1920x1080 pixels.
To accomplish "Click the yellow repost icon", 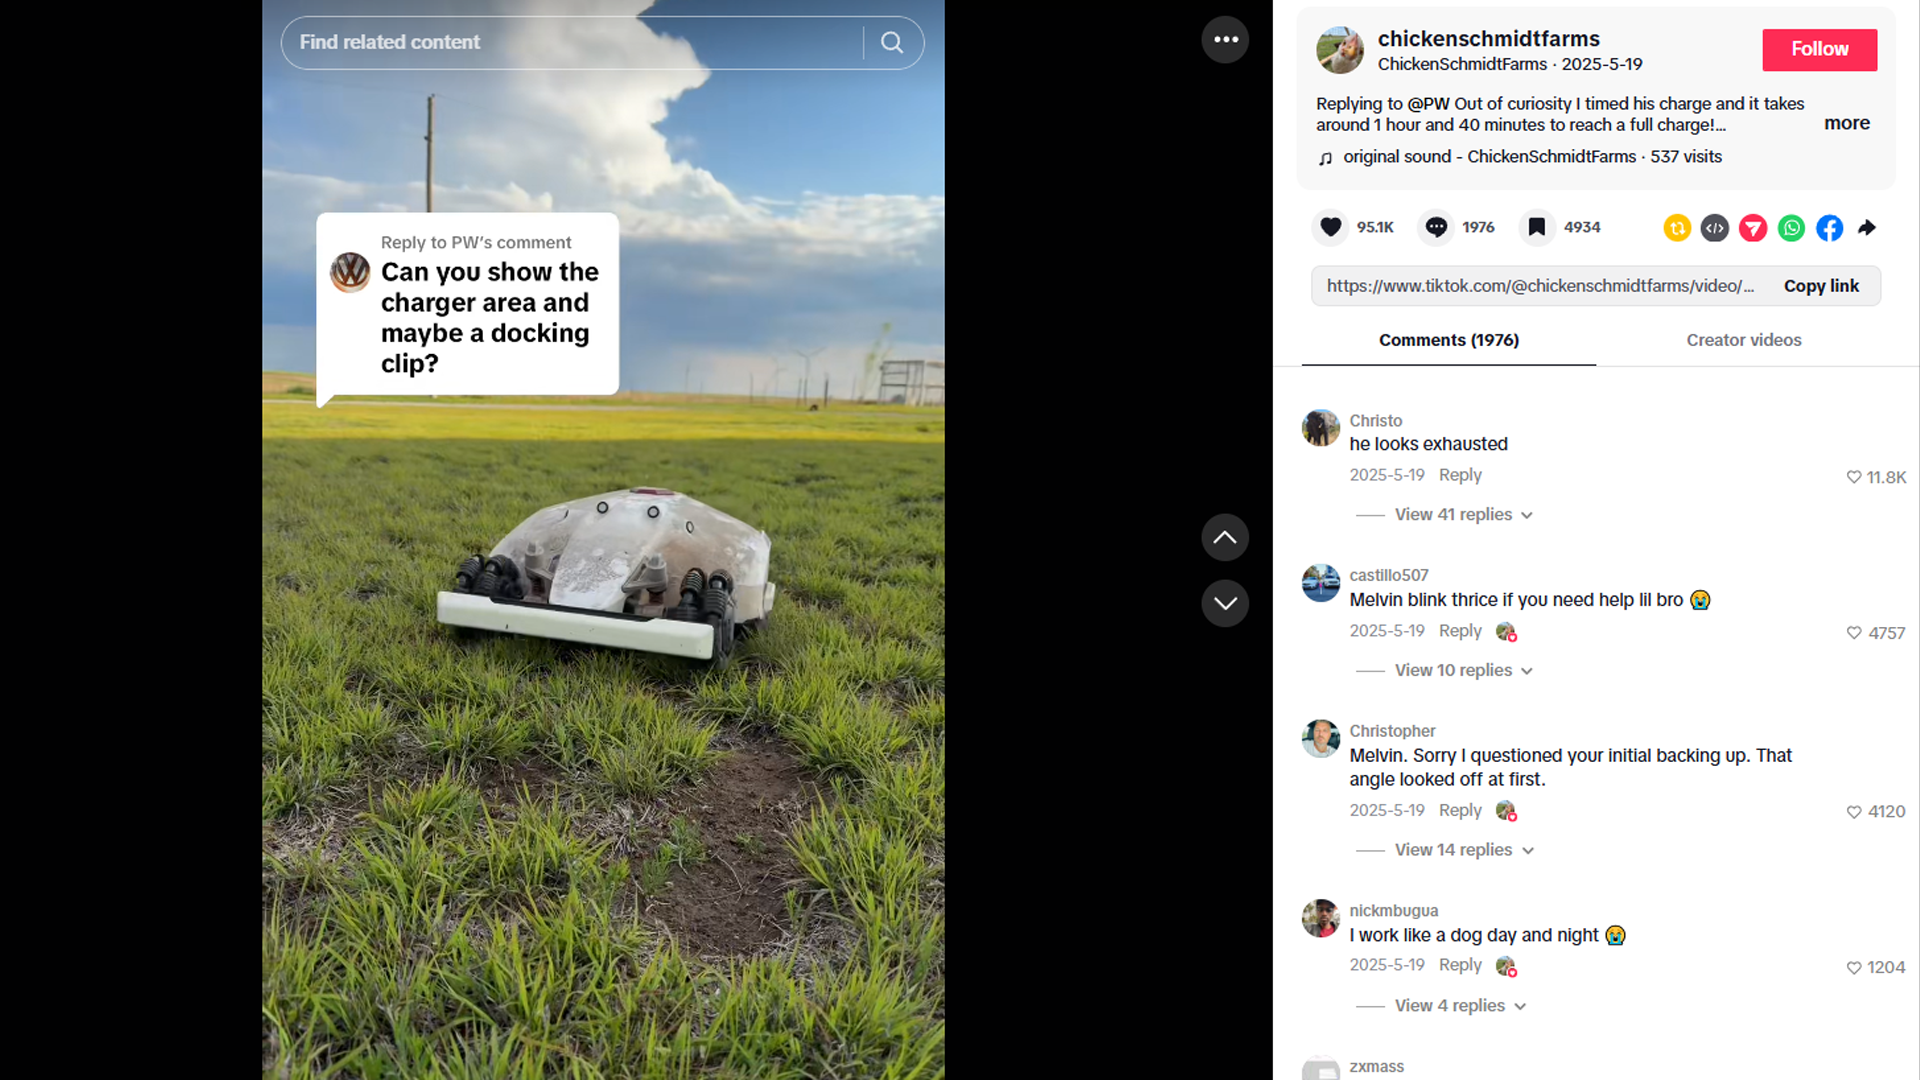I will click(x=1677, y=228).
